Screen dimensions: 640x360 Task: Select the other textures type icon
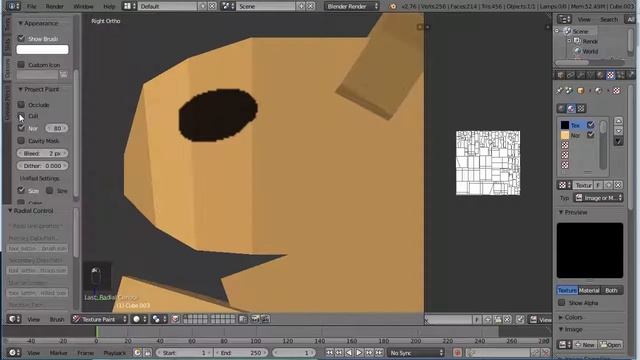pos(581,108)
